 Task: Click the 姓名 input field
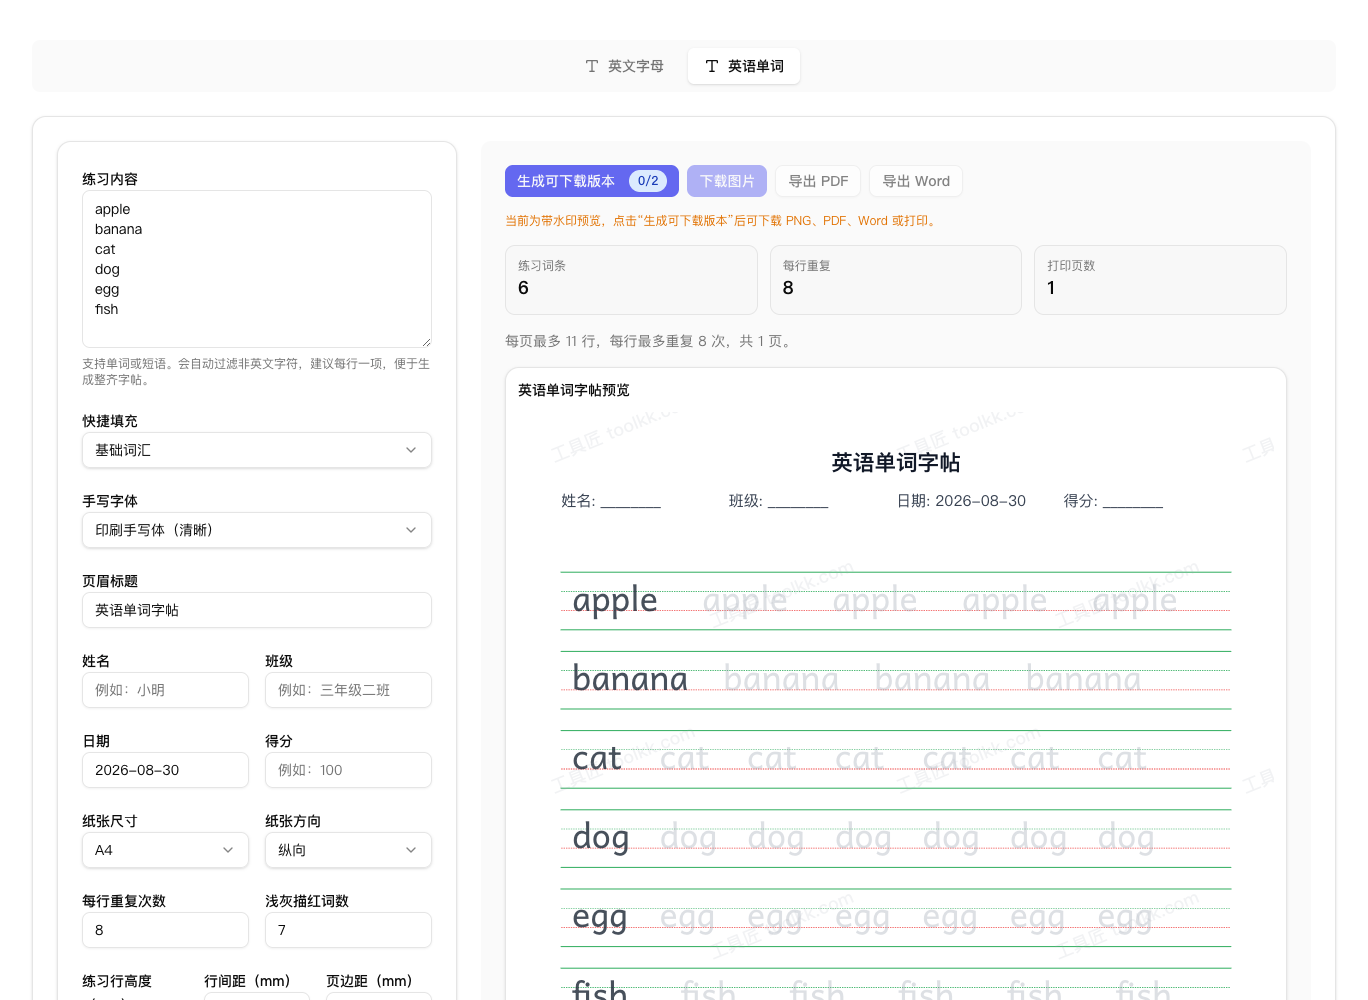pos(165,690)
